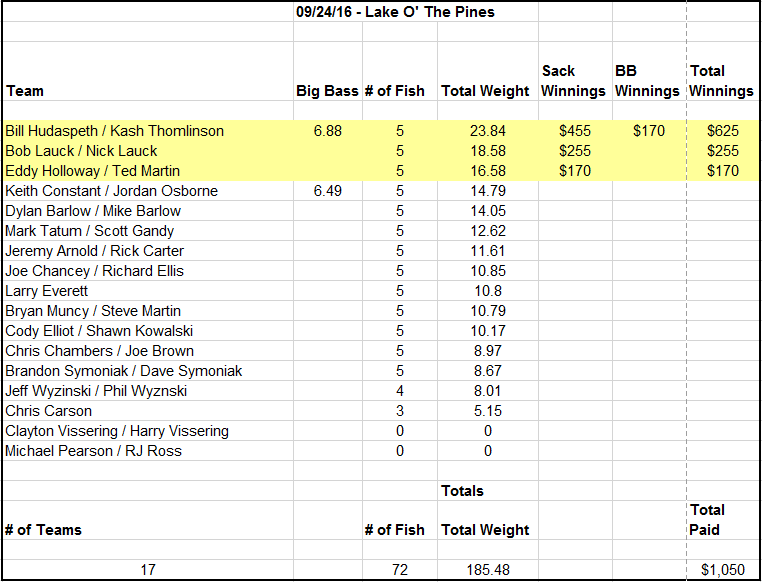Select the Bob Lauck / Nick Lauck cell
762x582 pixels.
coord(148,151)
